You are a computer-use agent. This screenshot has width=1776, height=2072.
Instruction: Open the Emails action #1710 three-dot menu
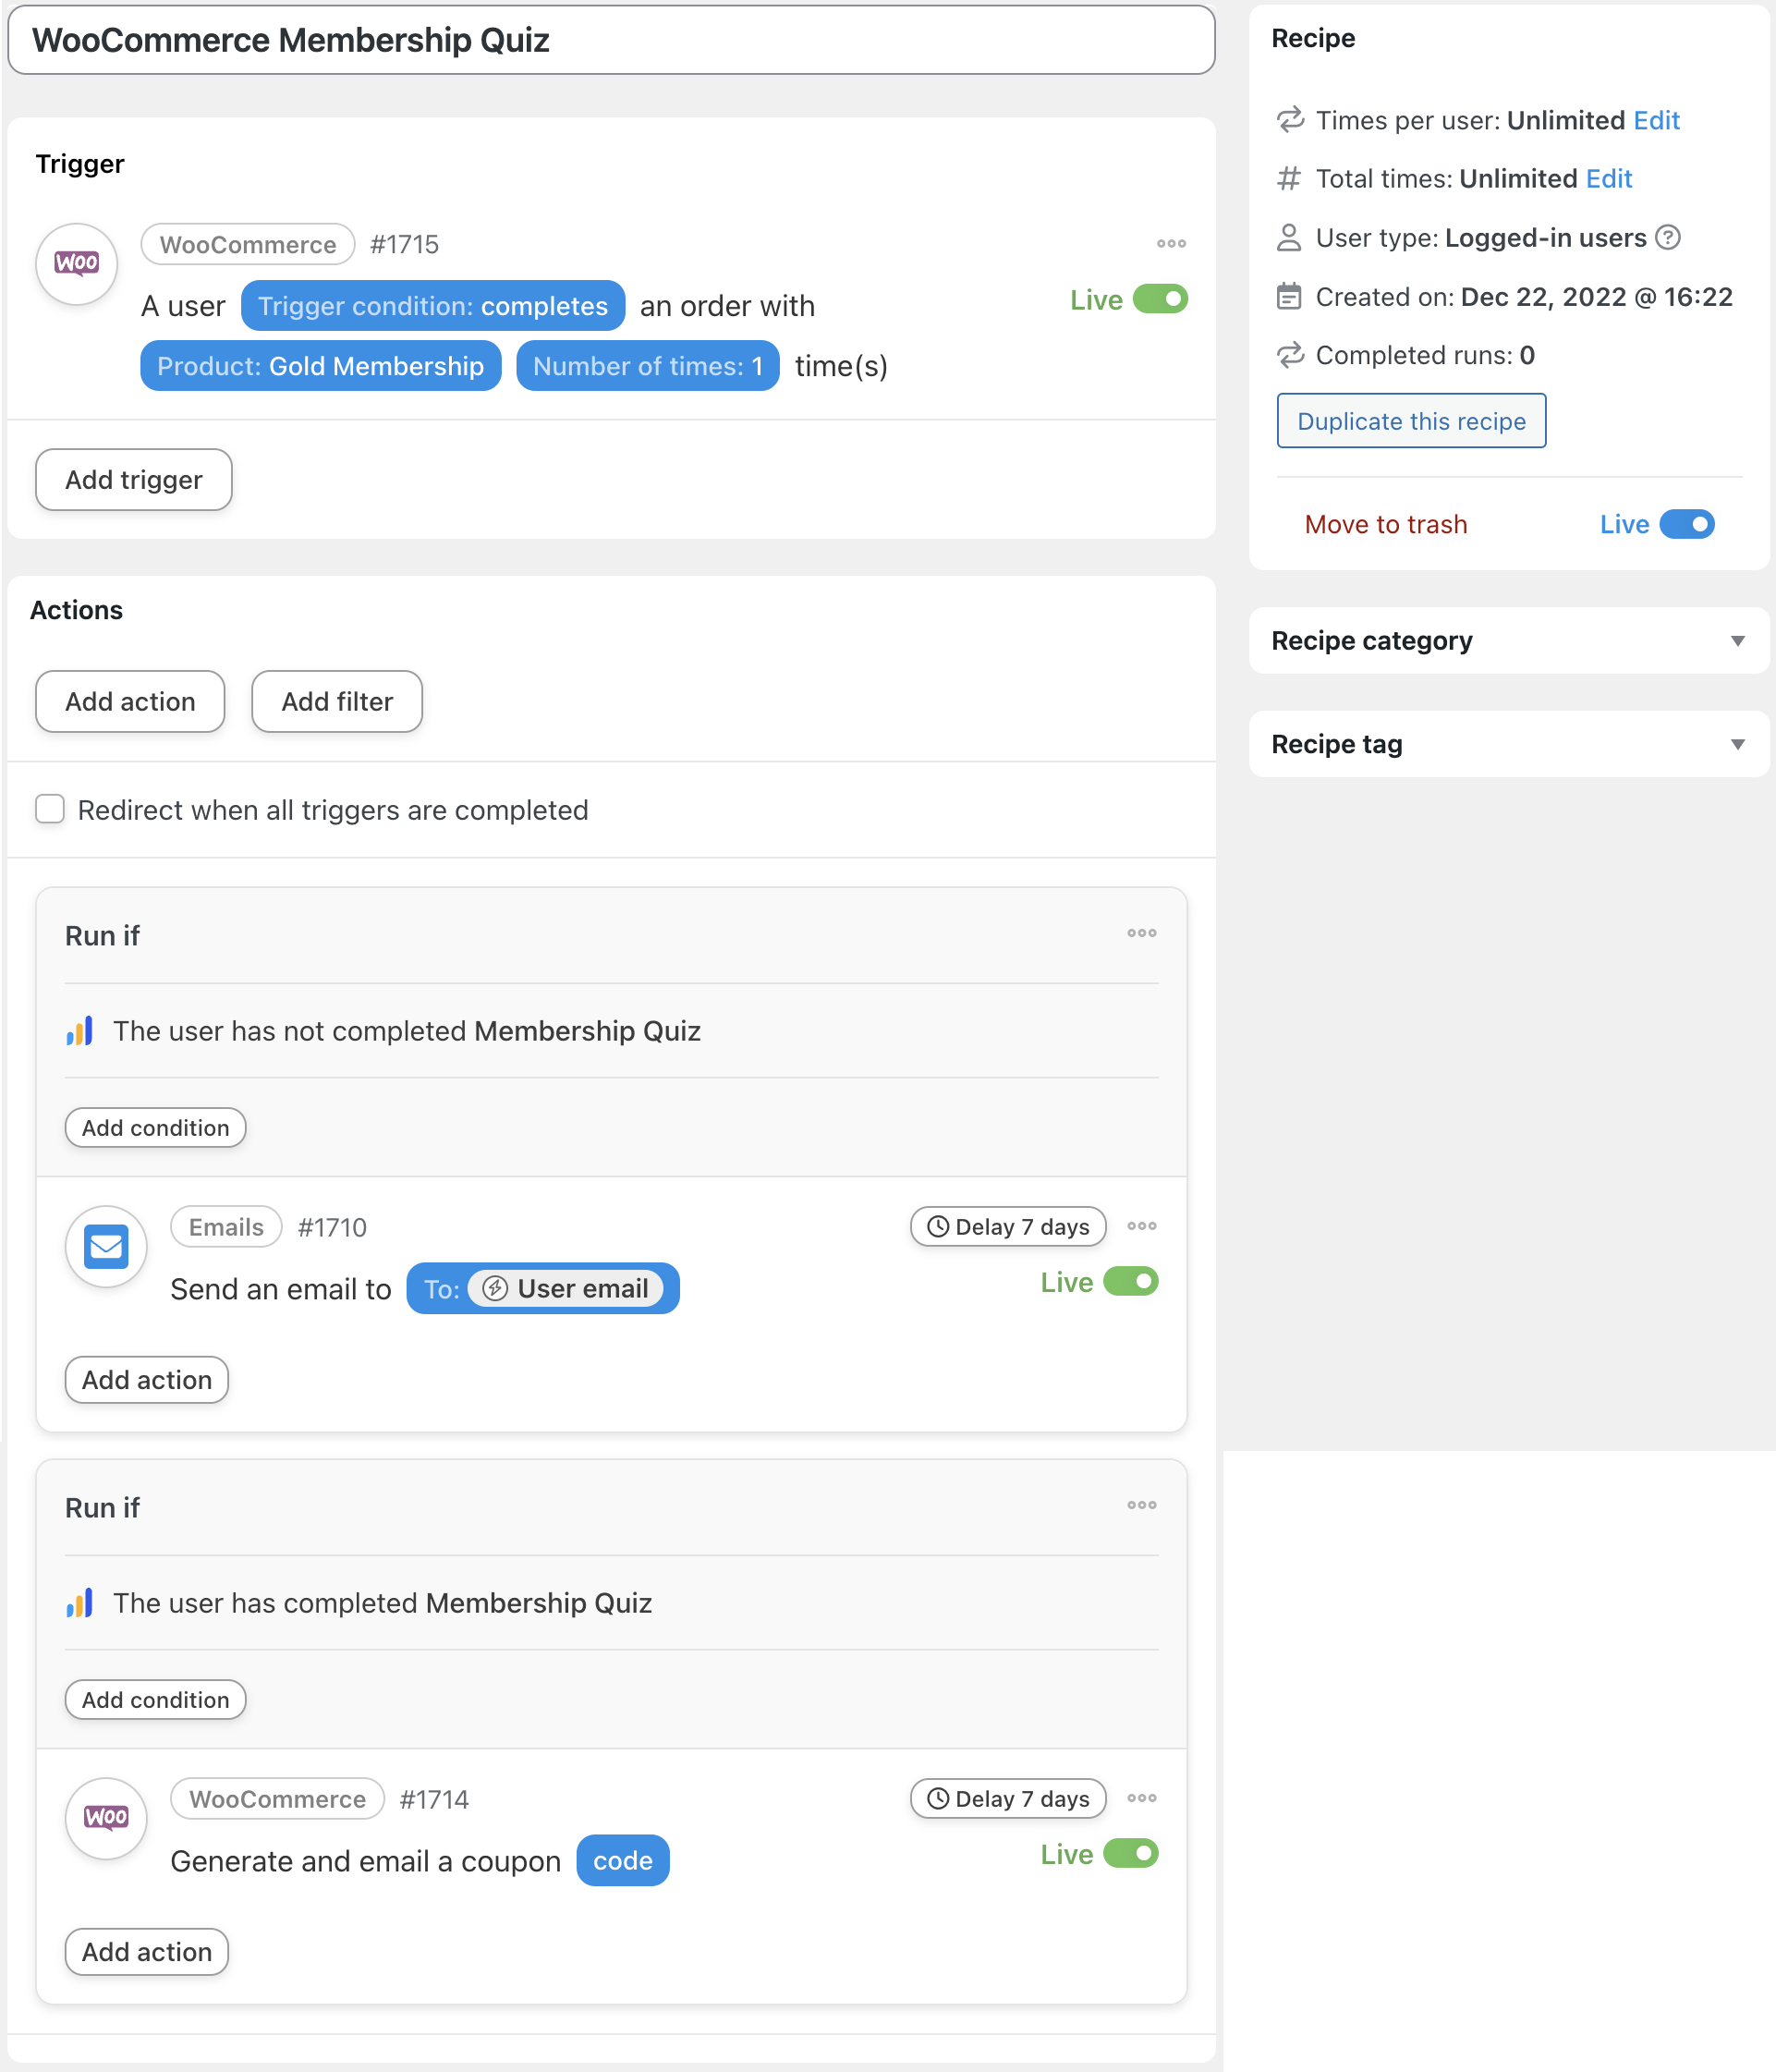click(1142, 1226)
